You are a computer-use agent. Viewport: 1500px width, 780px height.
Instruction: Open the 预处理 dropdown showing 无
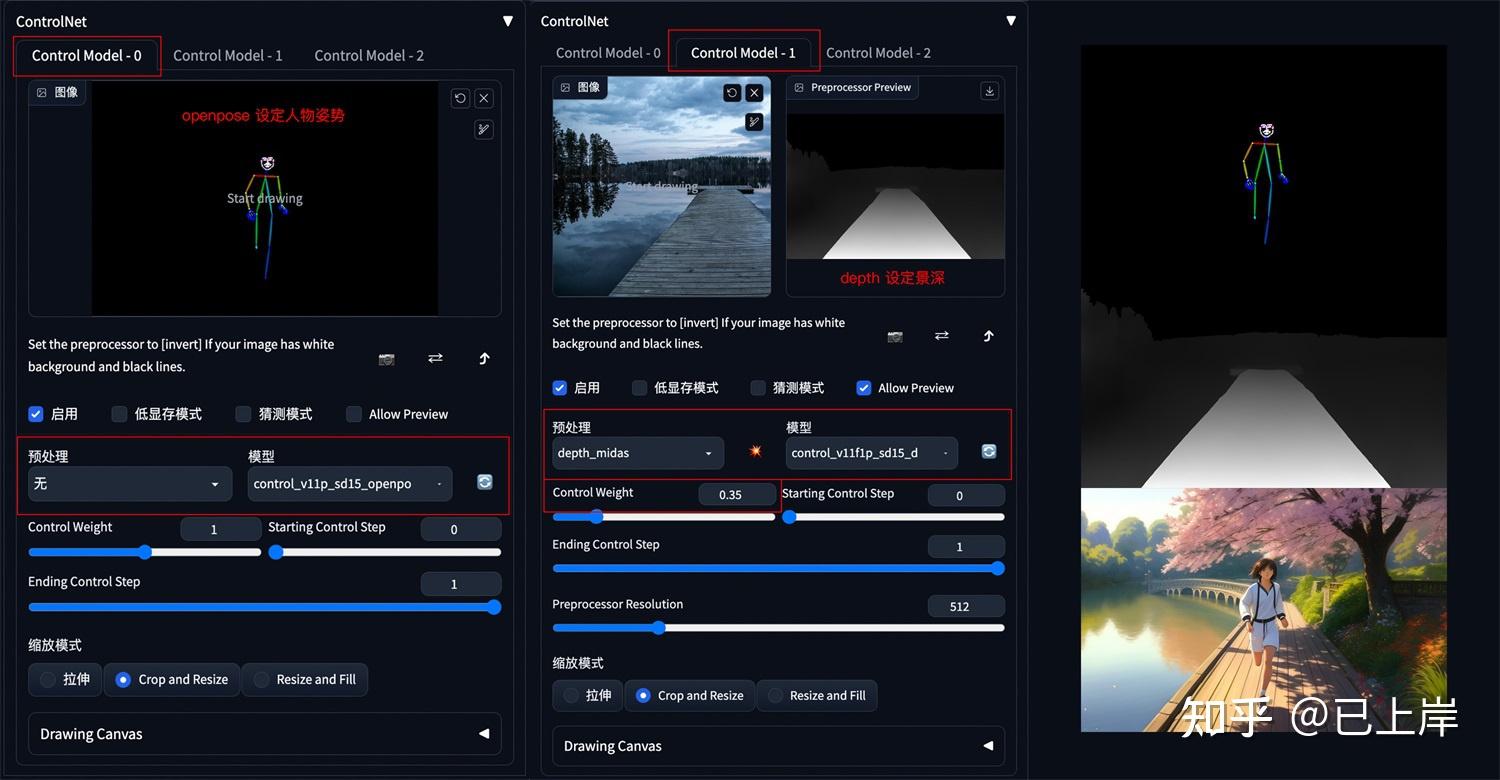[x=127, y=483]
